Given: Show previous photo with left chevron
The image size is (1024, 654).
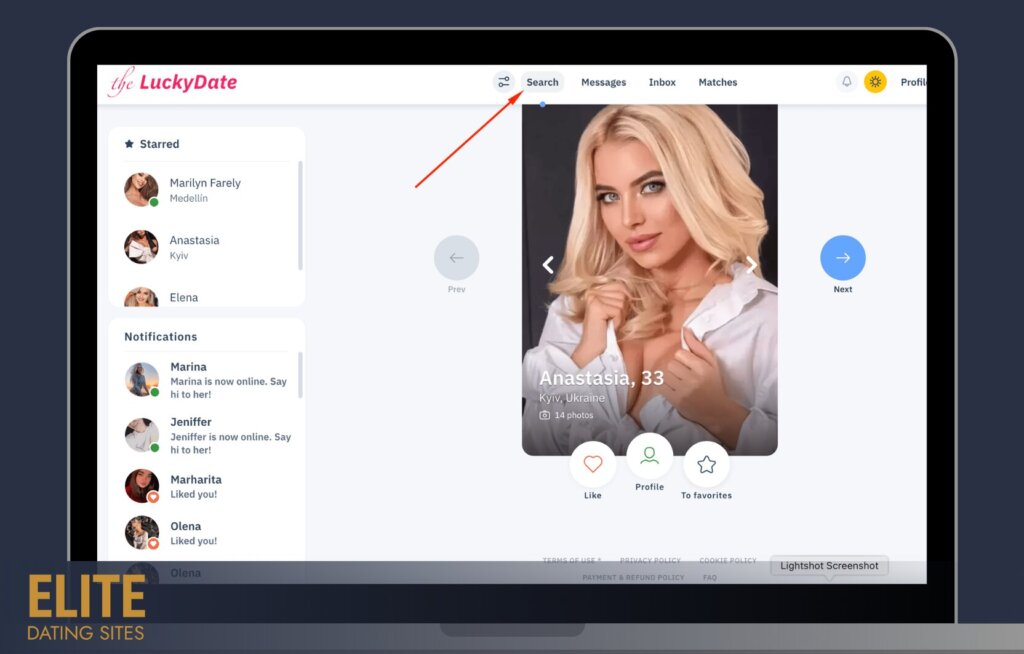Looking at the screenshot, I should point(548,265).
